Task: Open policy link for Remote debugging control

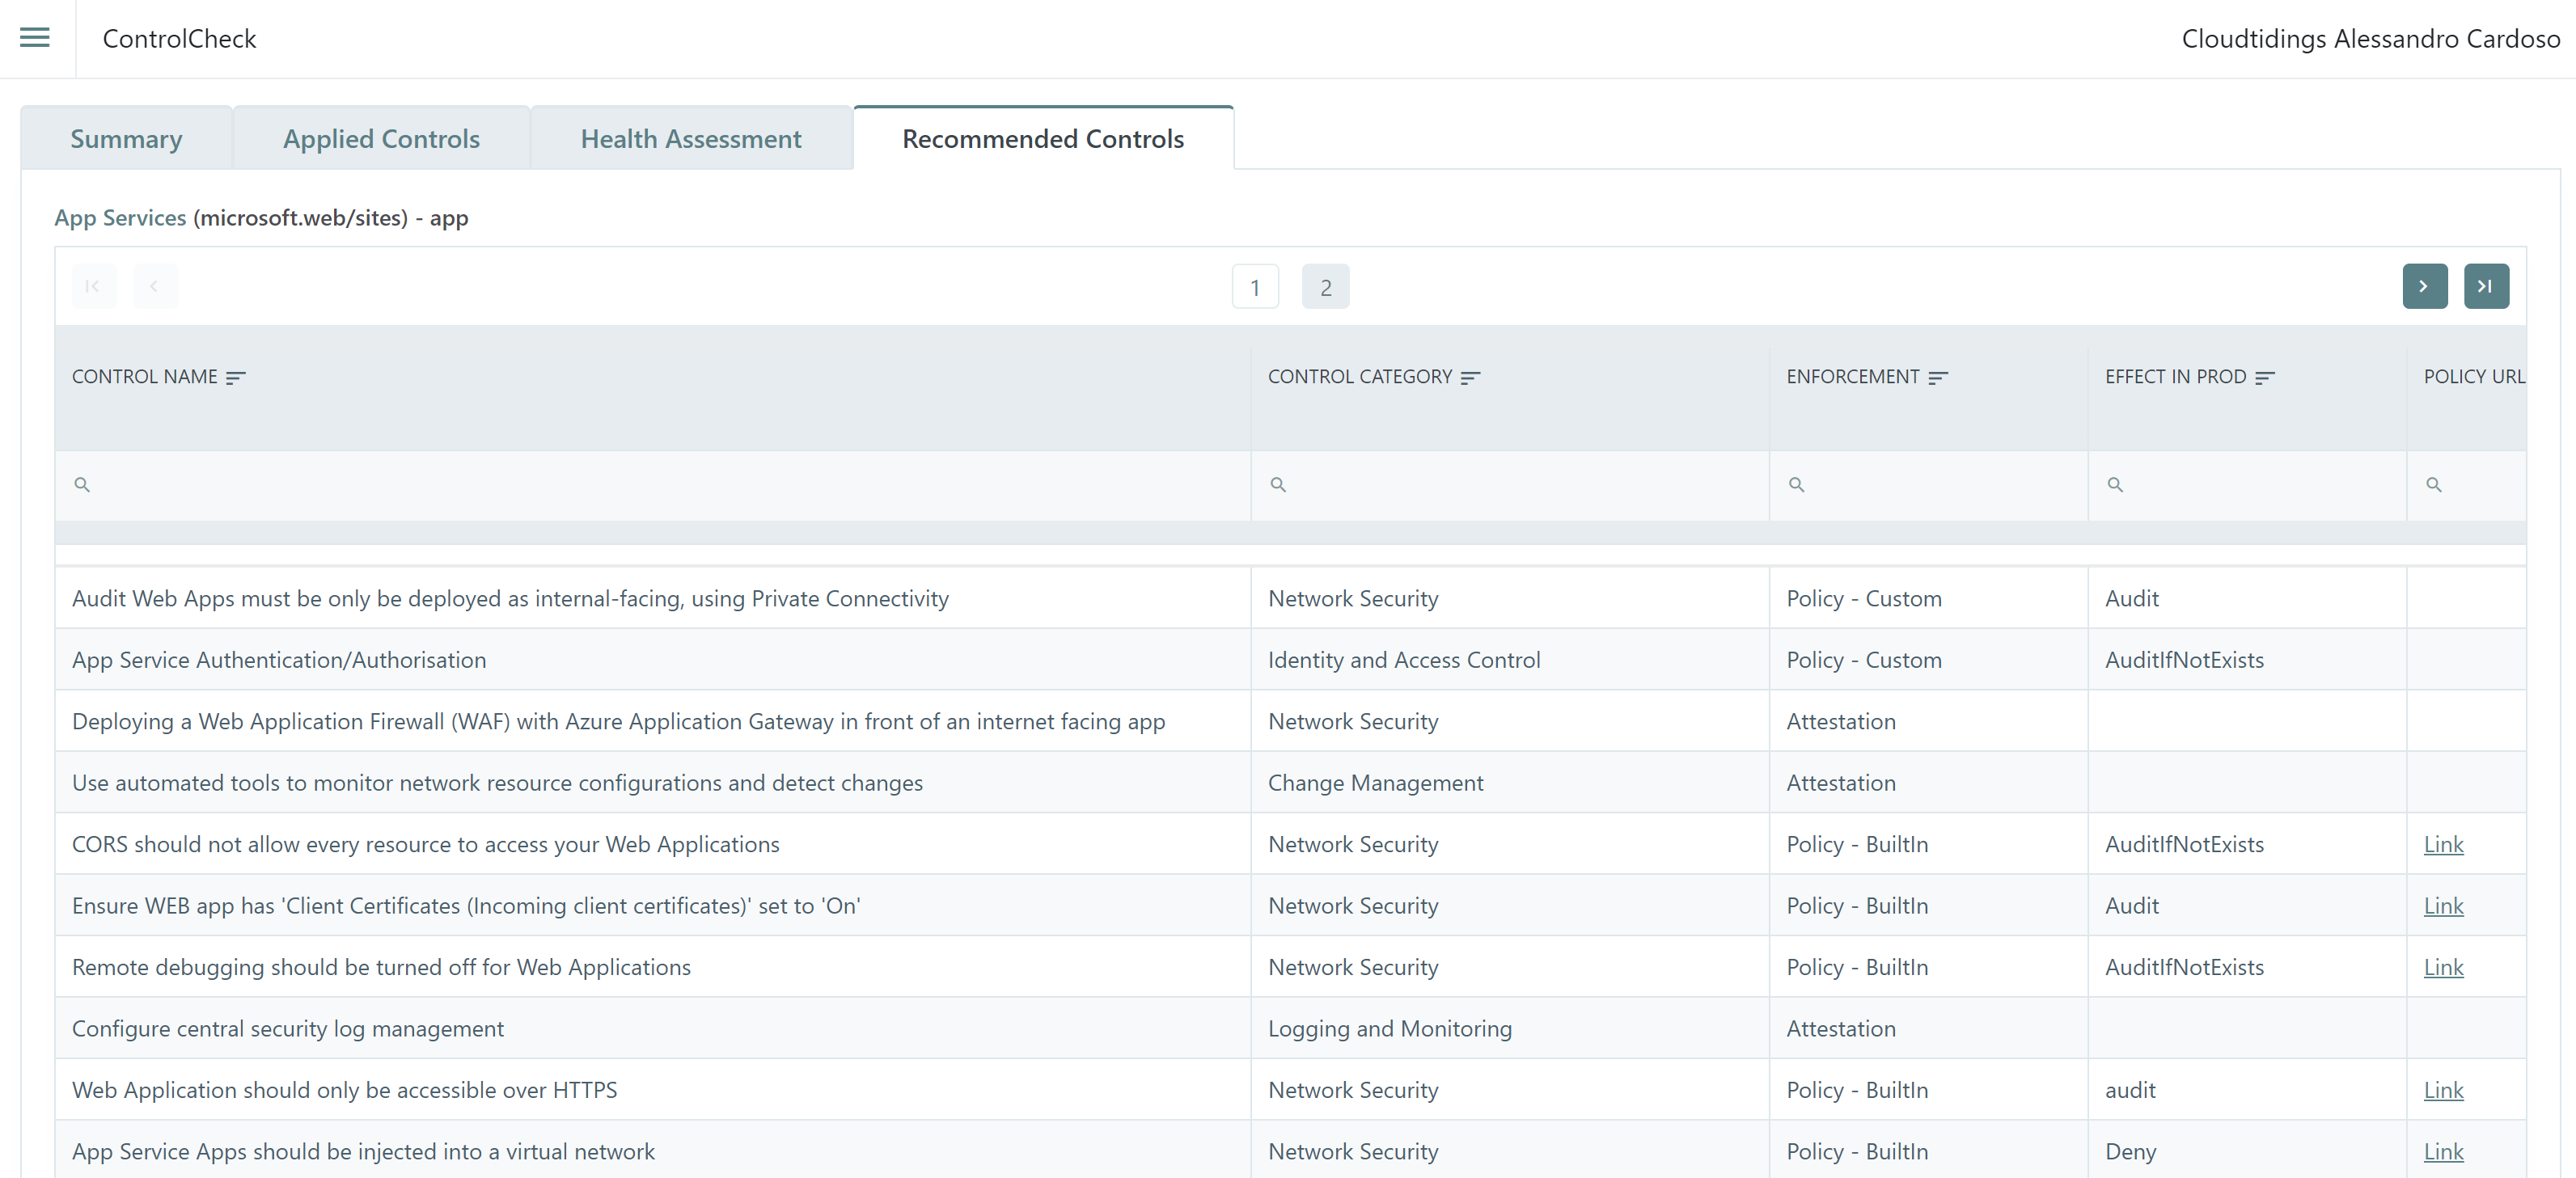Action: pyautogui.click(x=2443, y=967)
